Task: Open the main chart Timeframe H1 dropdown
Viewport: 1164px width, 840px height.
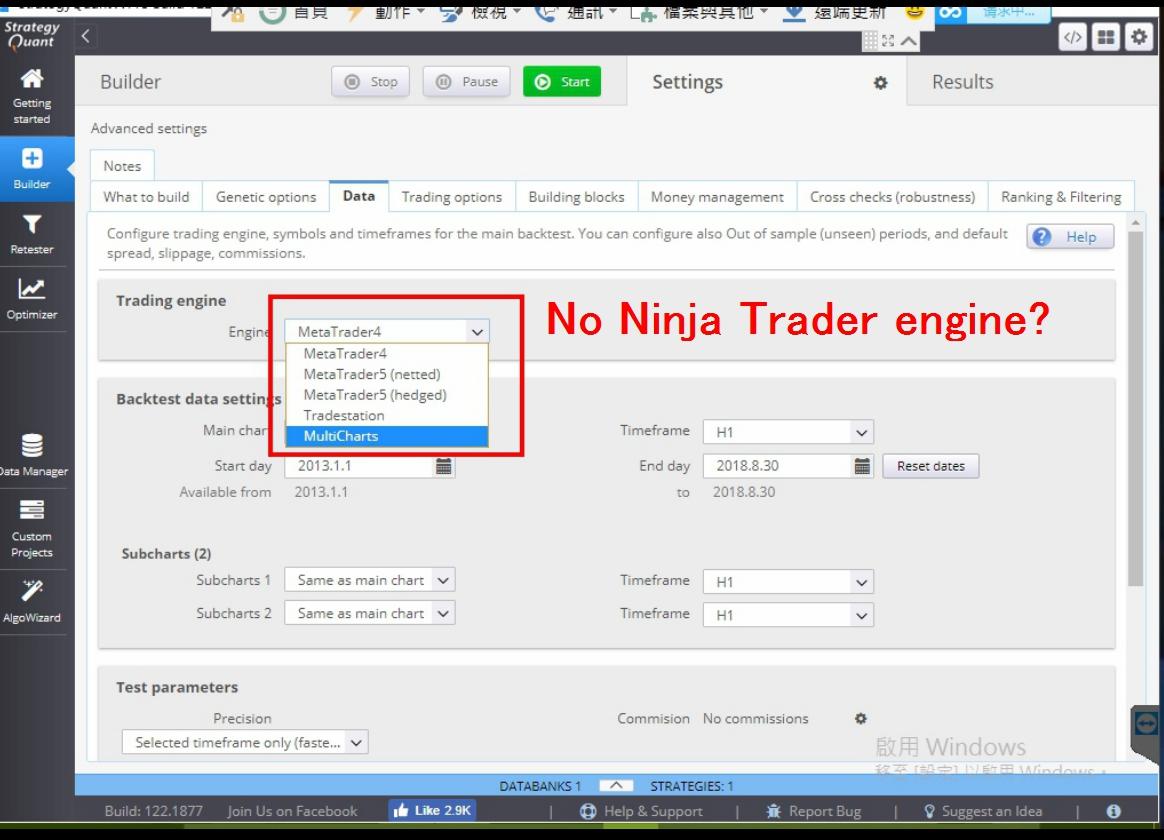Action: click(x=788, y=432)
